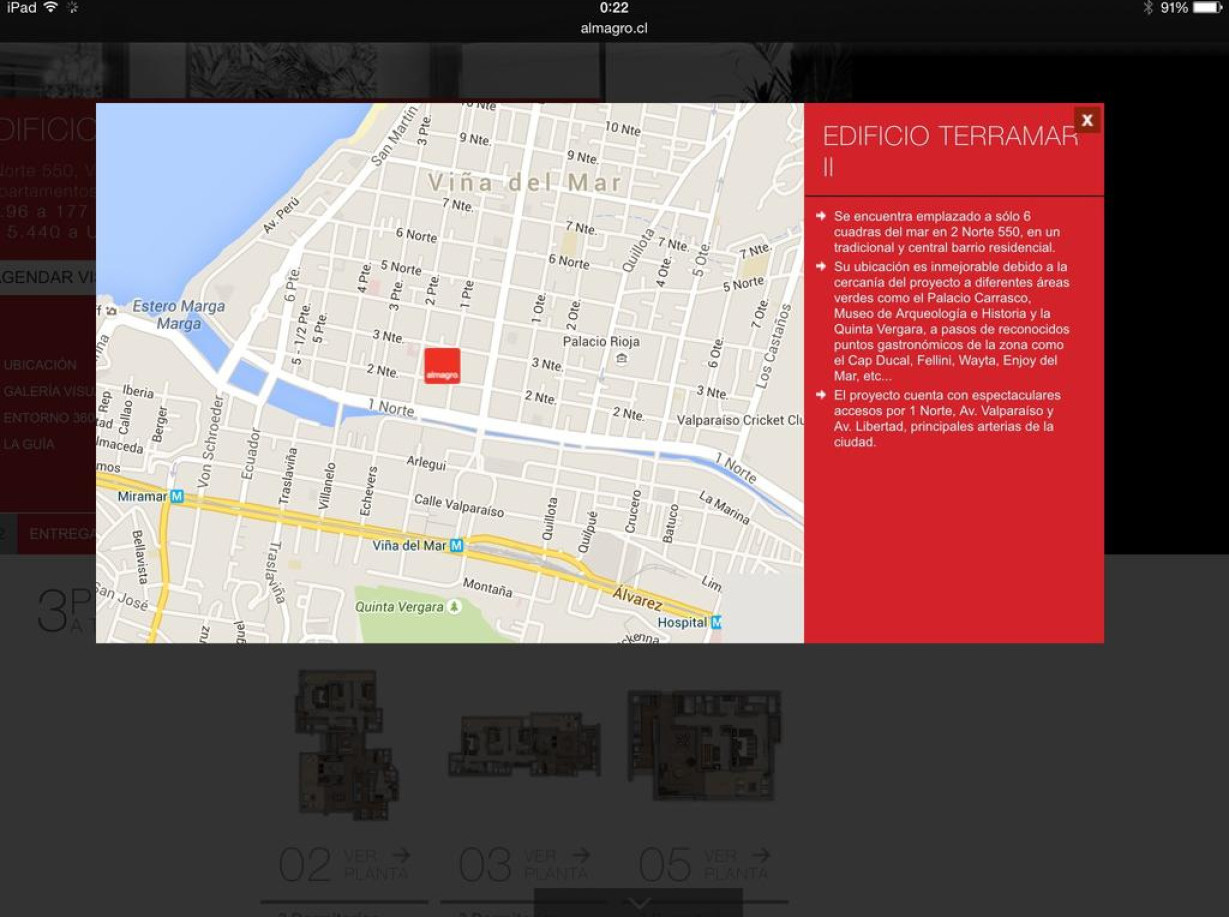The image size is (1229, 917).
Task: Click the "Crucero" street label
Action: (632, 511)
